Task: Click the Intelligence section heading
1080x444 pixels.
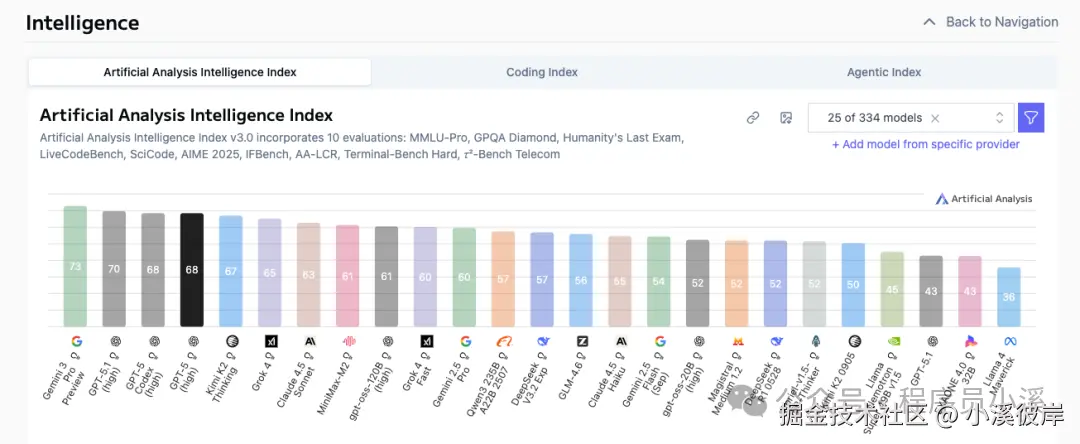Action: 83,23
